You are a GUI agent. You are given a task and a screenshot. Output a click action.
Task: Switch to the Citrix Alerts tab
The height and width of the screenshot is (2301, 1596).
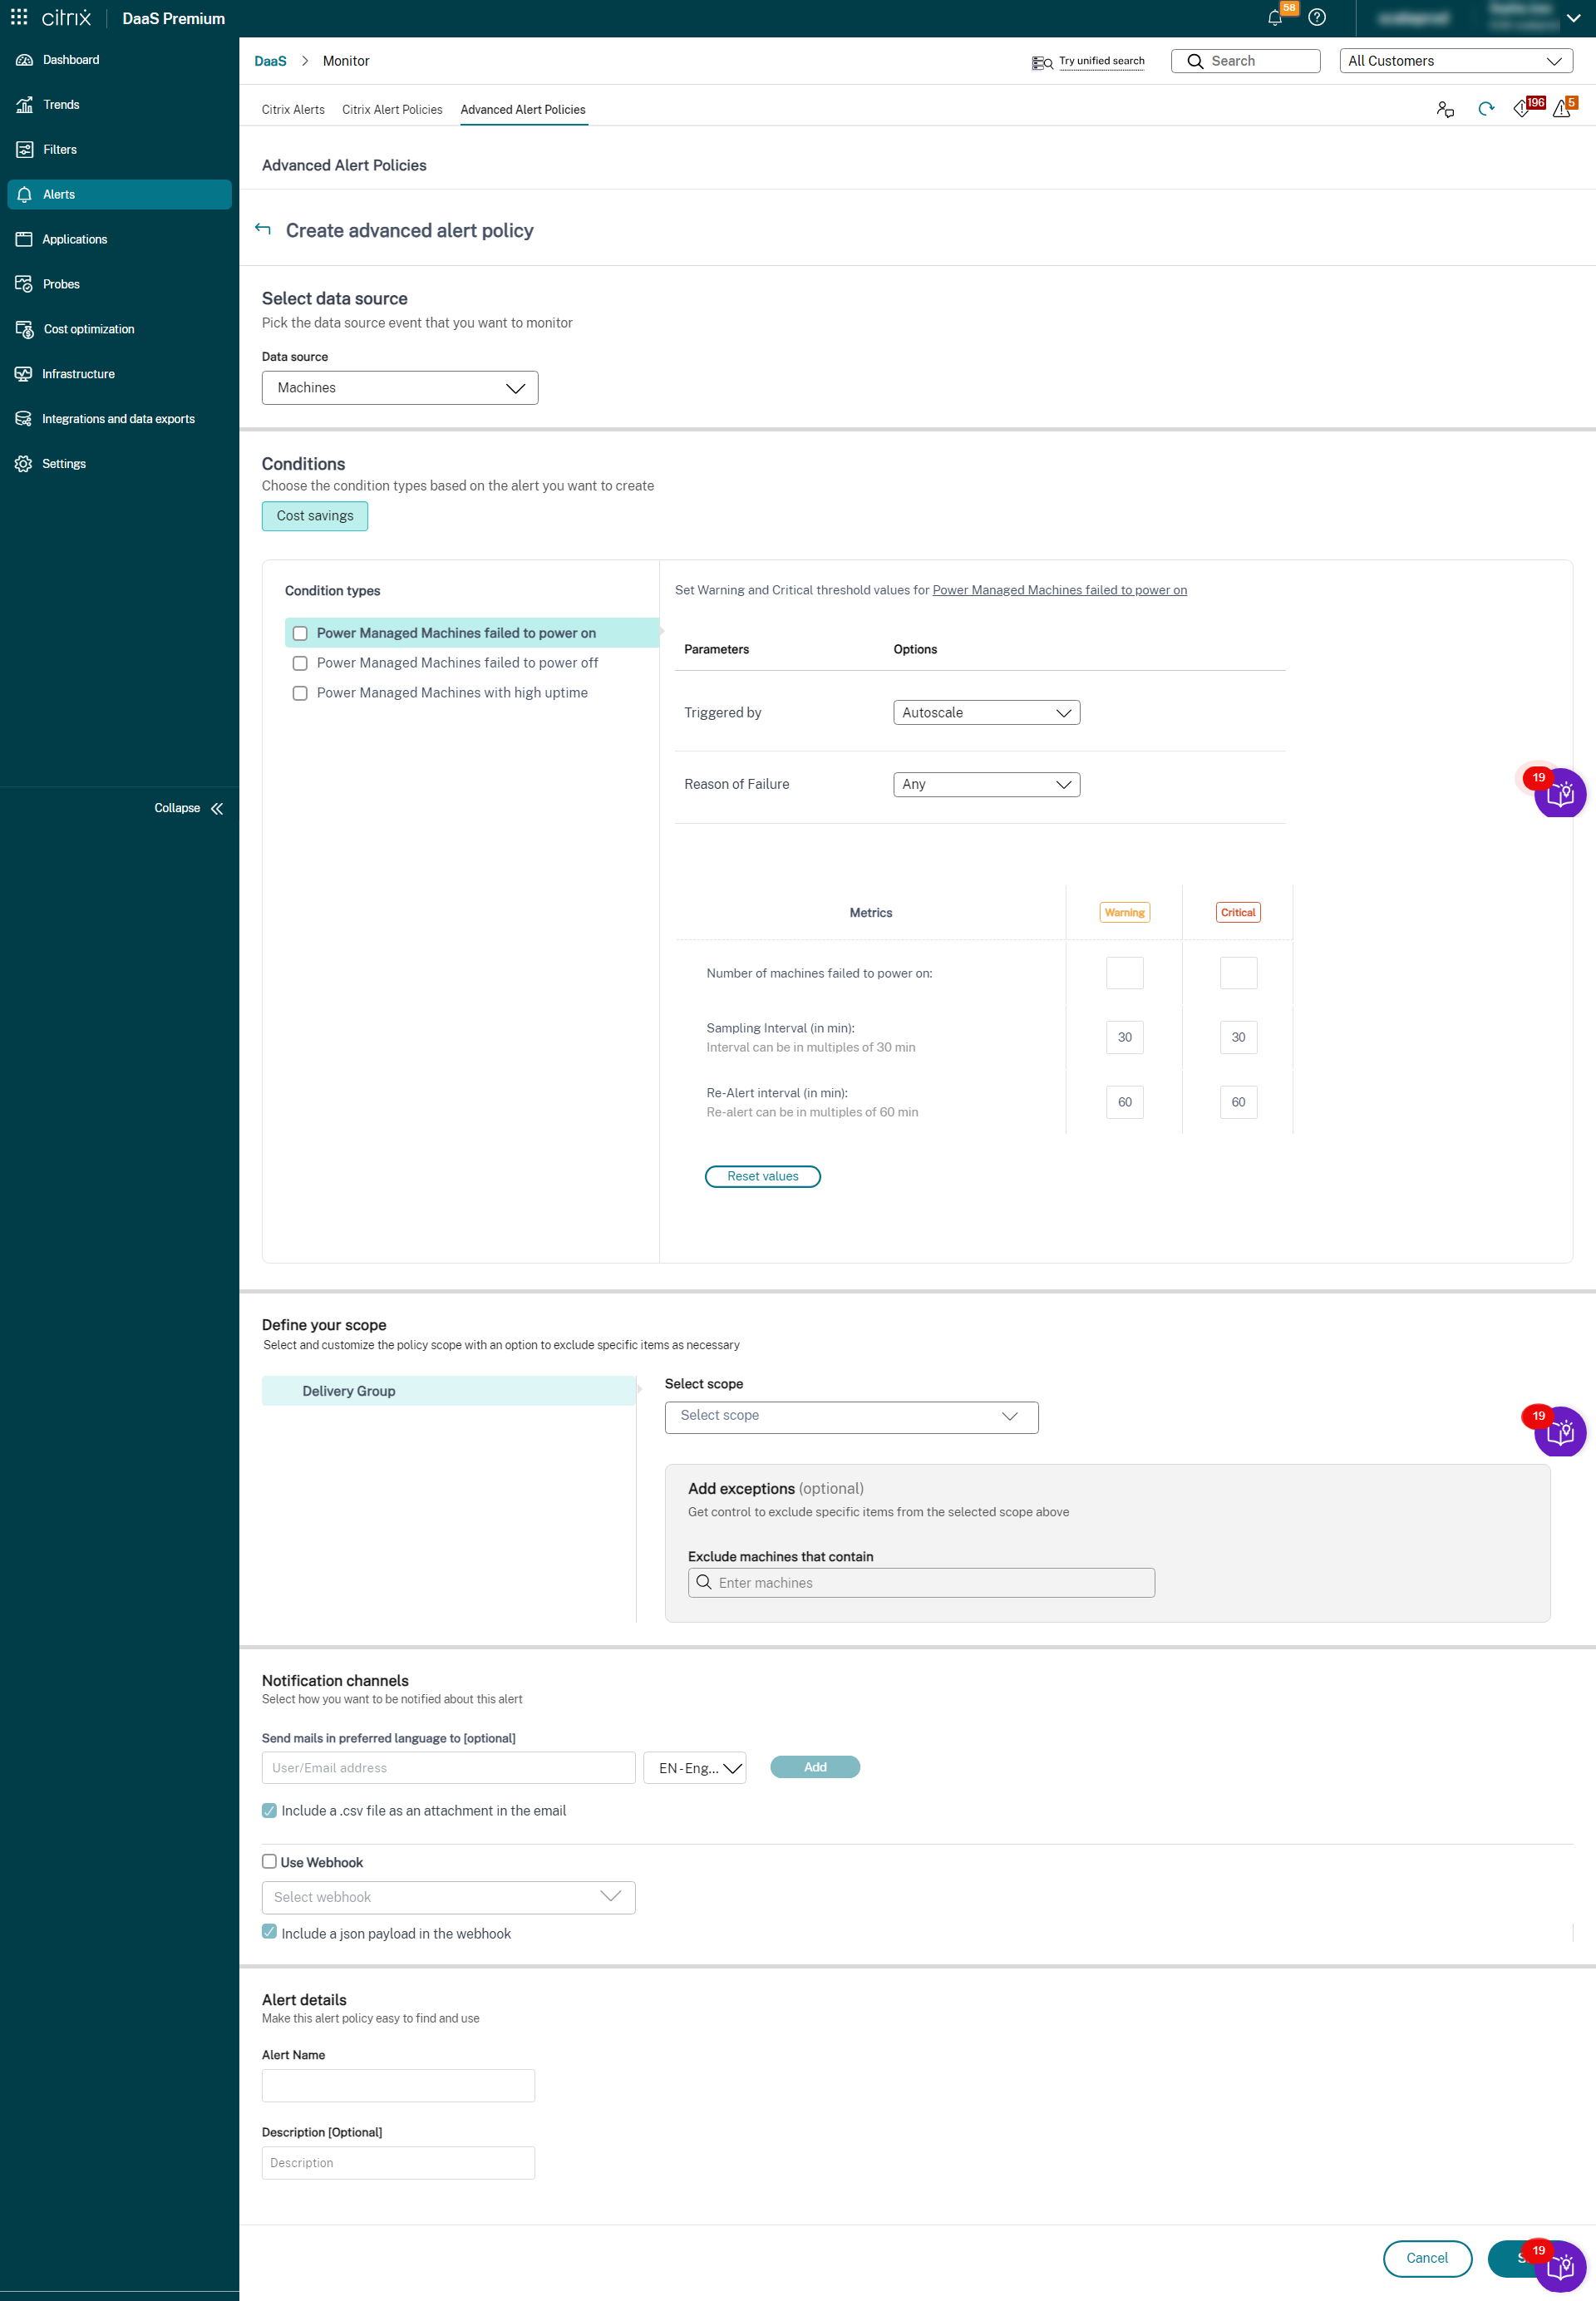[293, 110]
